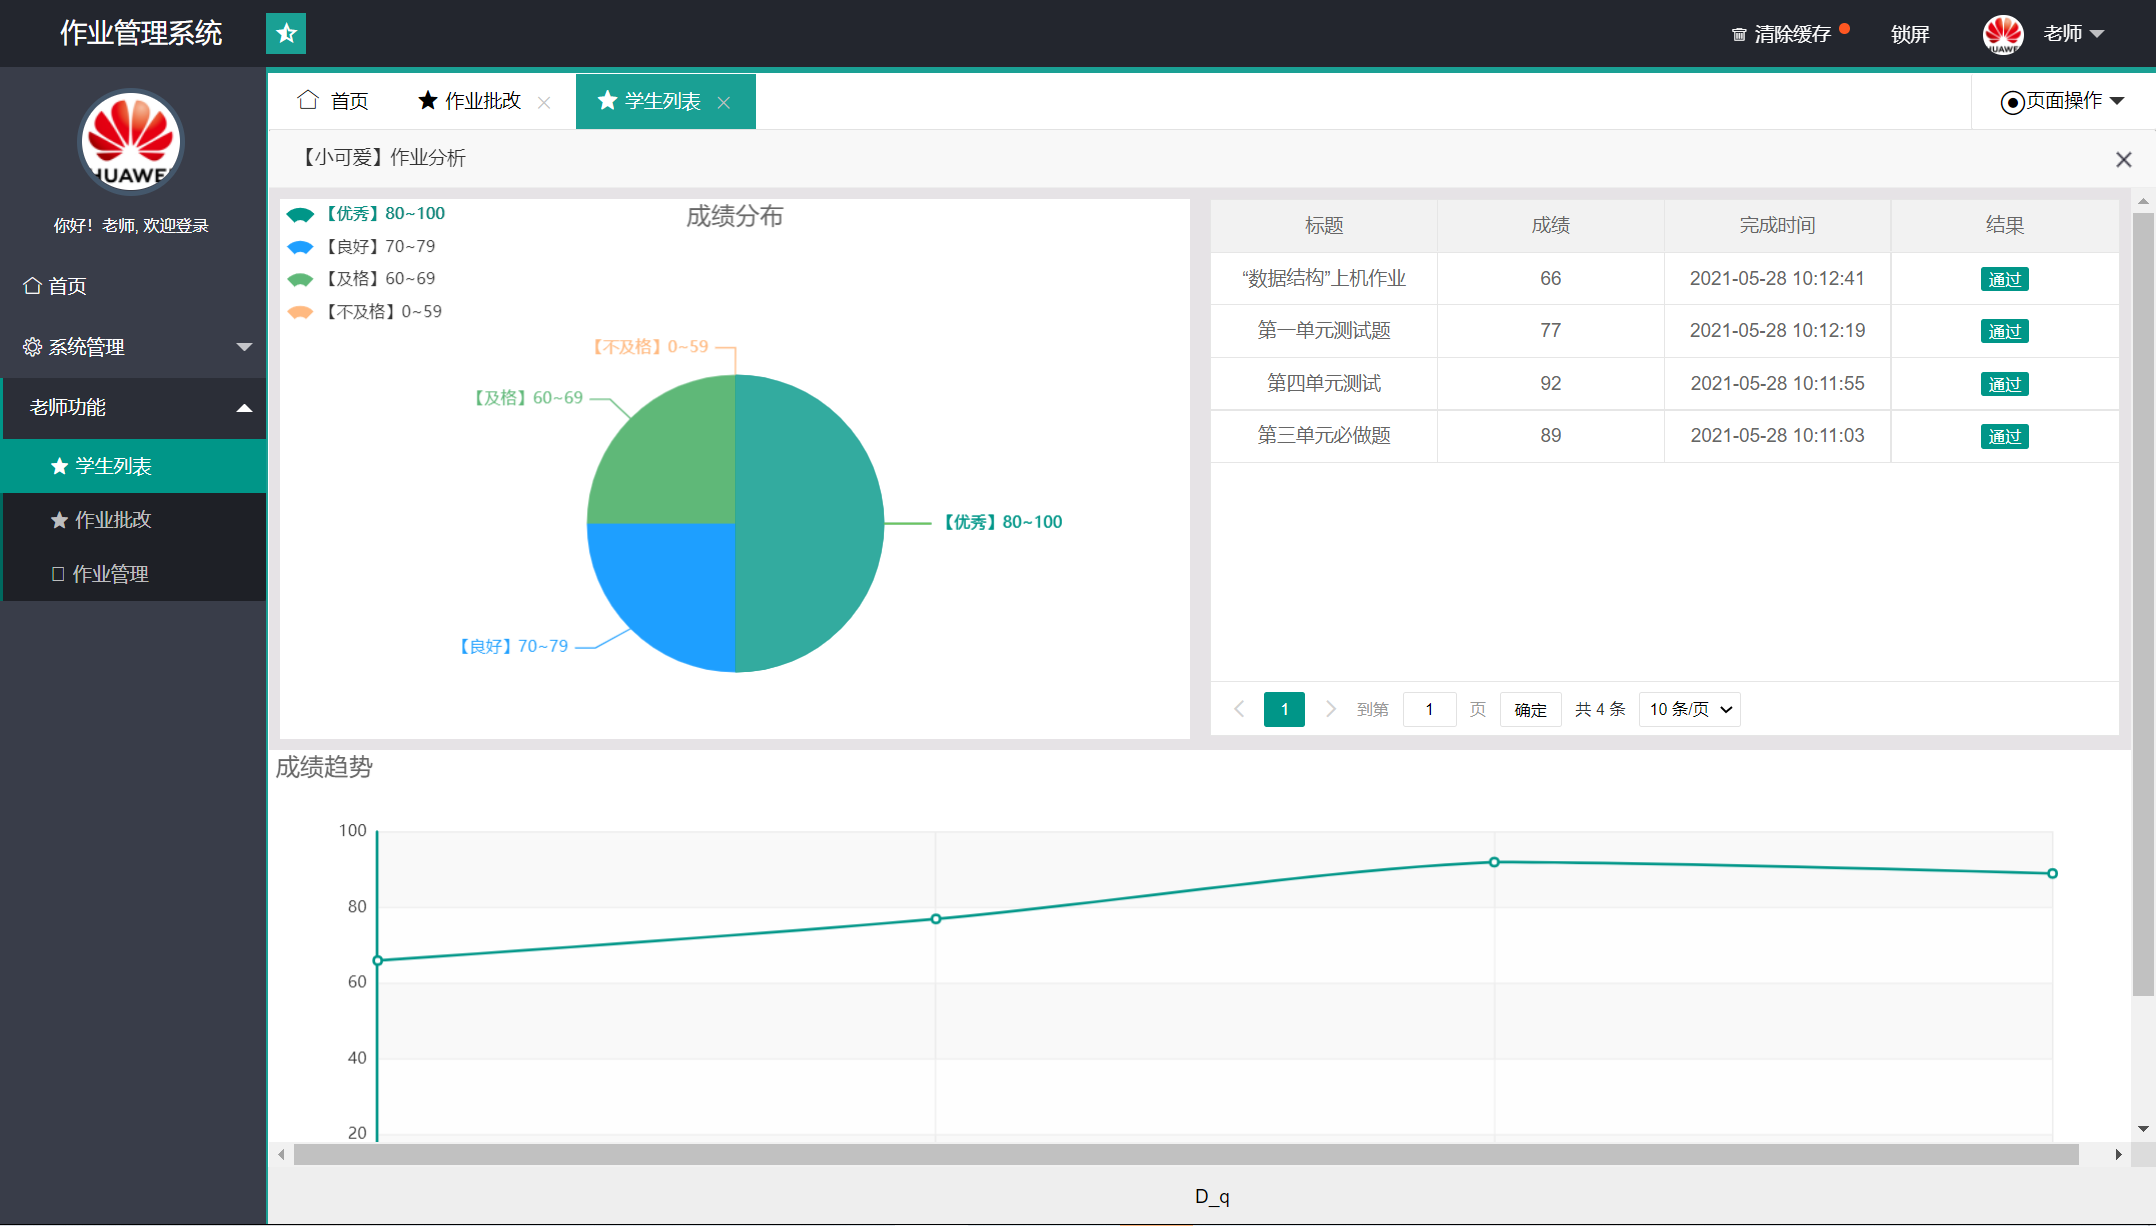Screen dimensions: 2156x1226
Task: Close the 作业批改 tab with its X
Action: (x=544, y=102)
